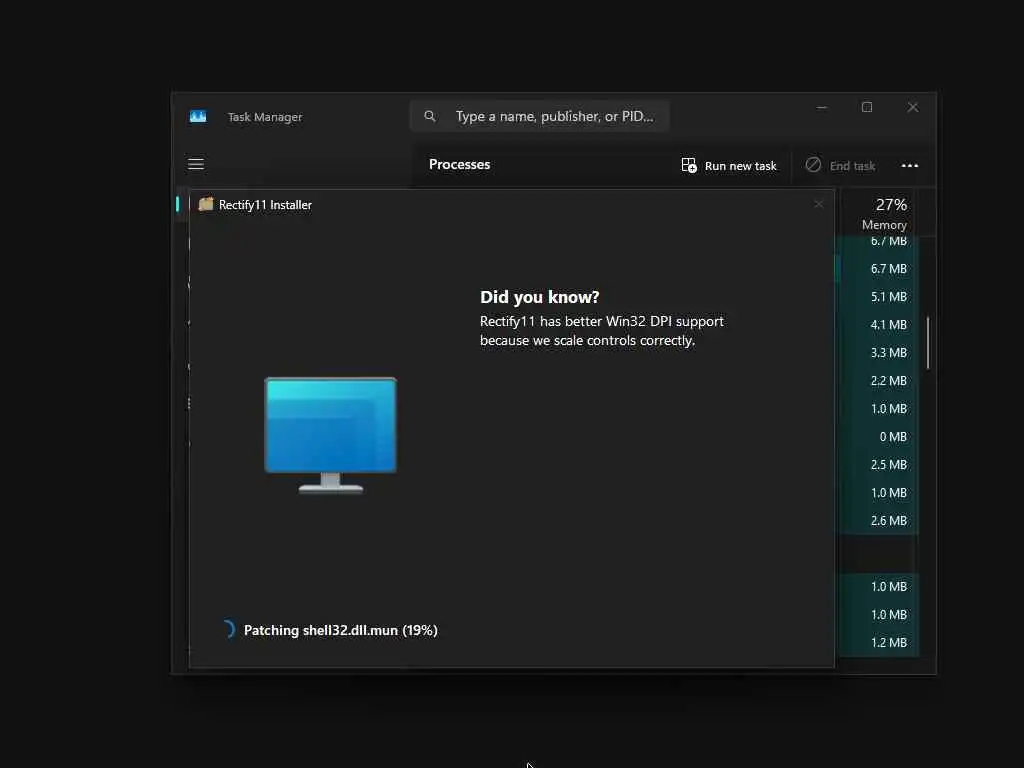Click Run new task button
This screenshot has height=768, width=1024.
(x=729, y=166)
